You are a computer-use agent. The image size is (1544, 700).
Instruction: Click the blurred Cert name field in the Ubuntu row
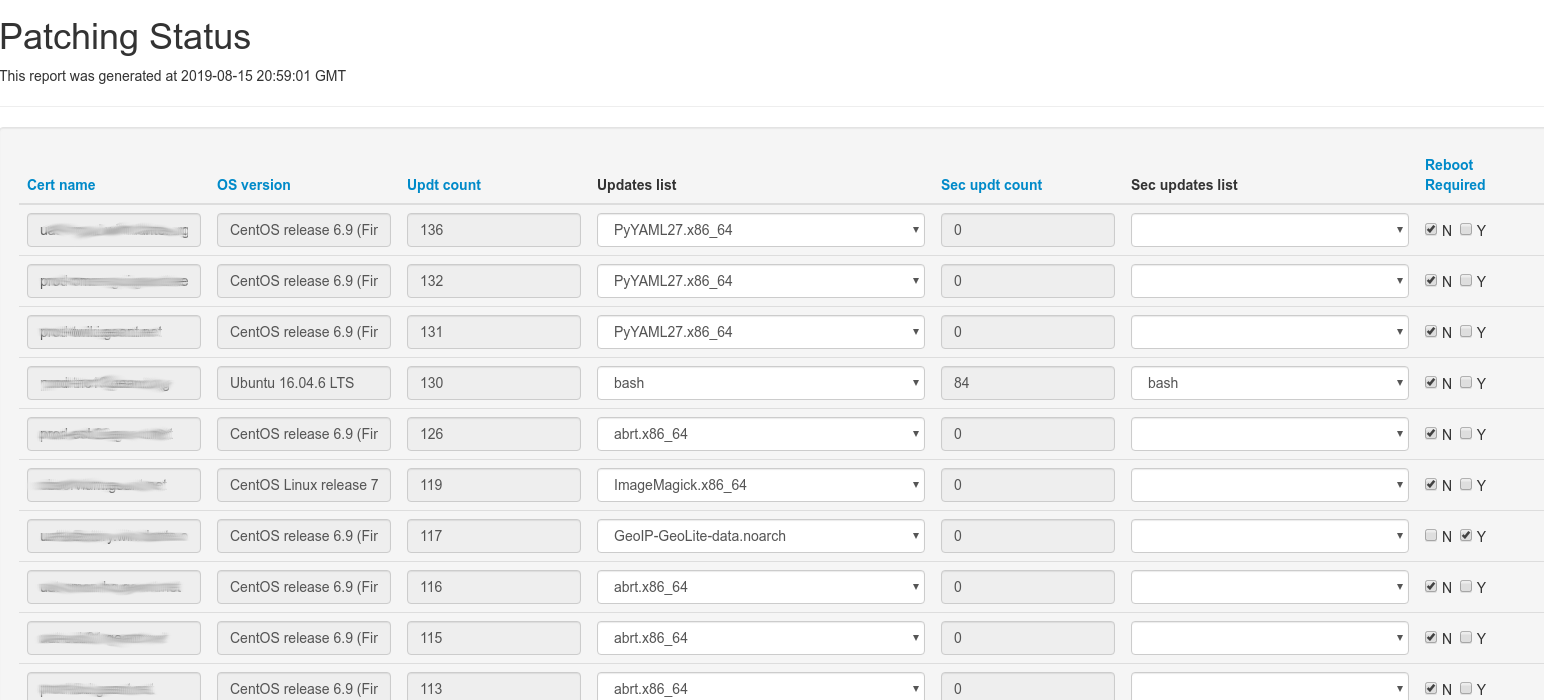tap(114, 383)
